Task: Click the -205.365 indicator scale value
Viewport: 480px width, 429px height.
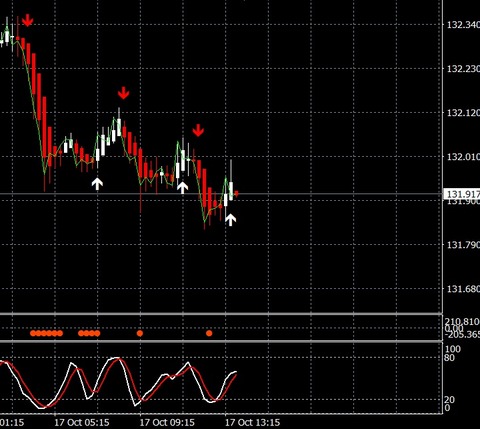Action: (462, 334)
